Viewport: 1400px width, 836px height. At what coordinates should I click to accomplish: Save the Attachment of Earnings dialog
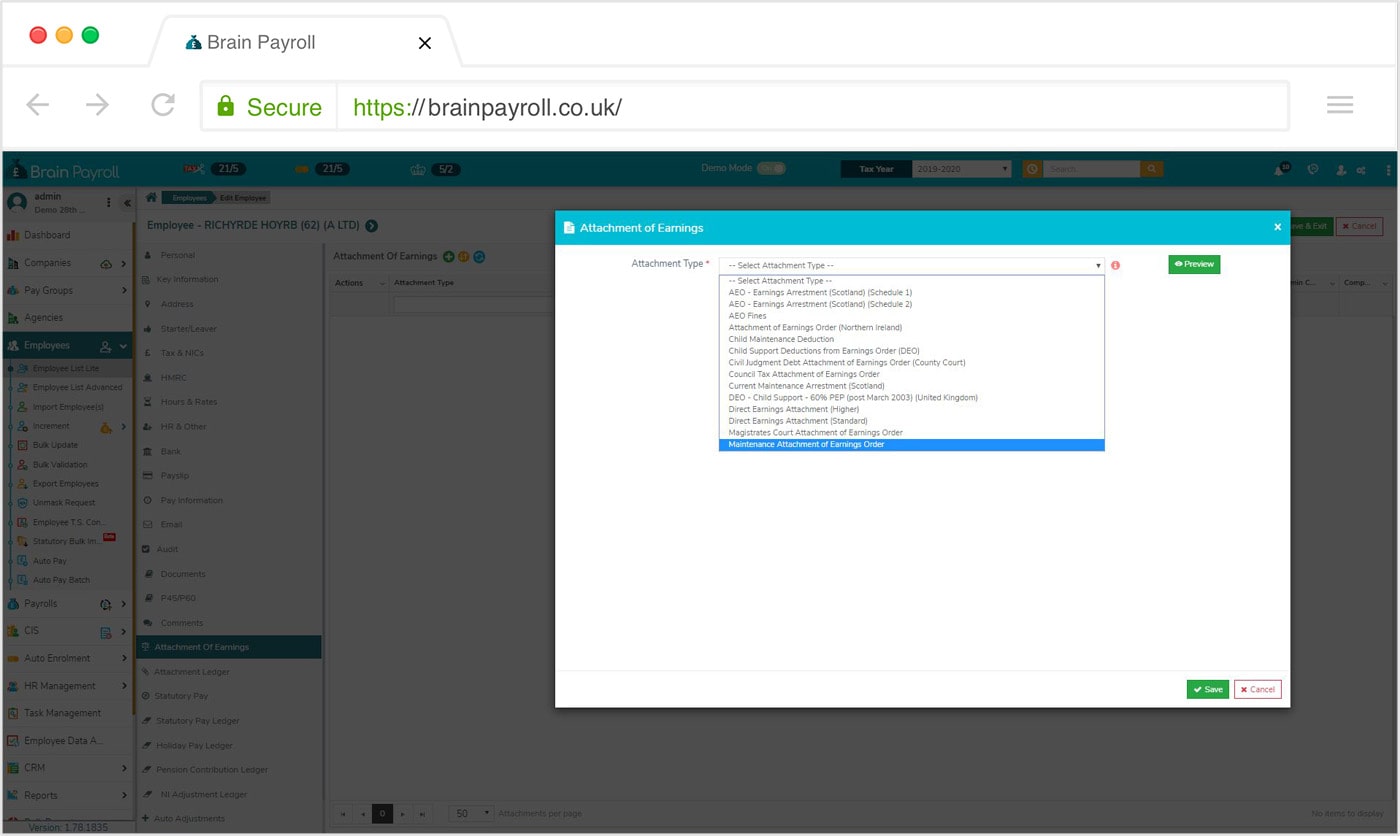tap(1208, 689)
